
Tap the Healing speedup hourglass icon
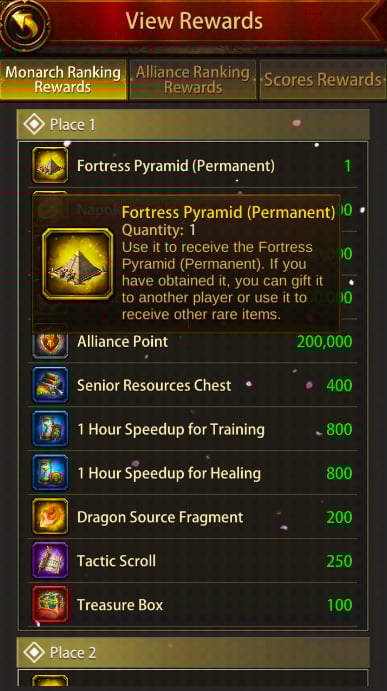pyautogui.click(x=50, y=473)
